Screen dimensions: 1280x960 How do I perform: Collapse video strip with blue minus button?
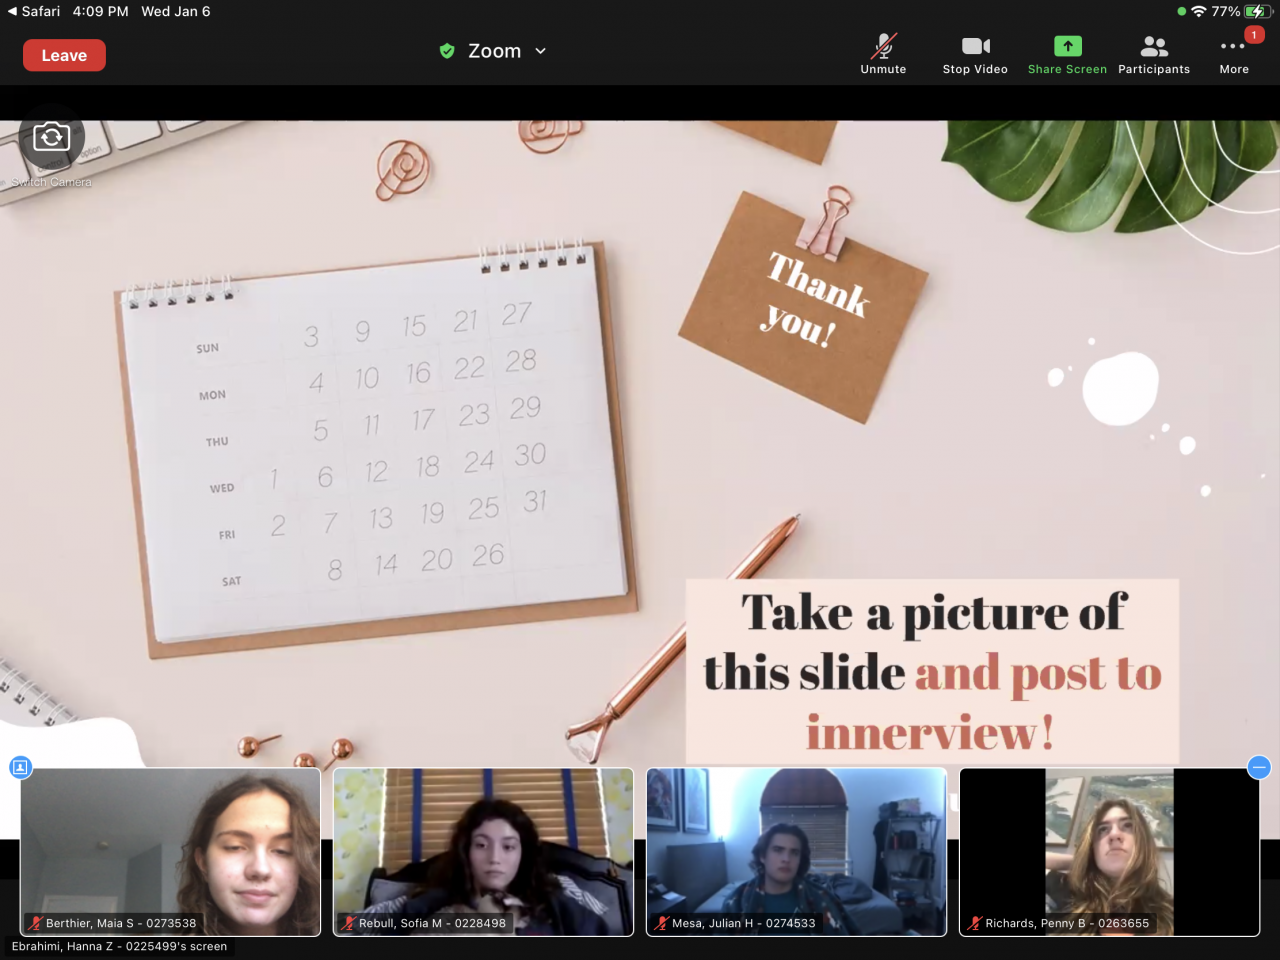(x=1259, y=767)
